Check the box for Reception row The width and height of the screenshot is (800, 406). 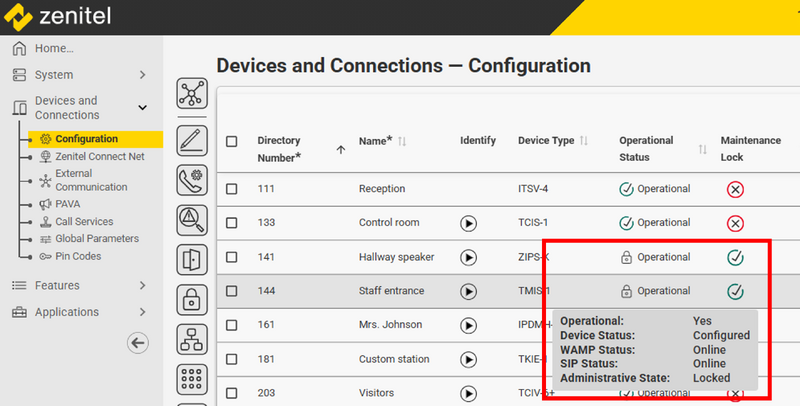[x=232, y=189]
